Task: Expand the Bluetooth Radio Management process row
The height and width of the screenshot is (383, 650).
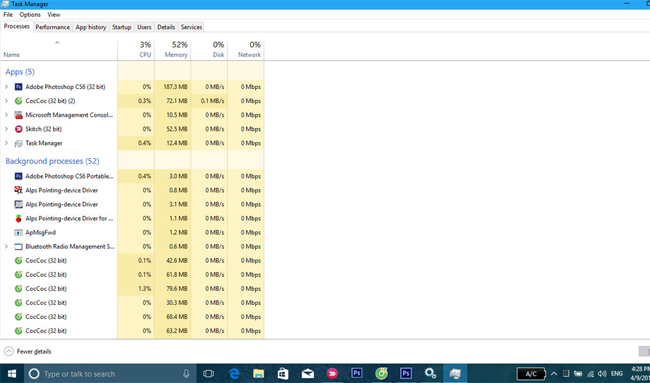Action: pyautogui.click(x=6, y=247)
